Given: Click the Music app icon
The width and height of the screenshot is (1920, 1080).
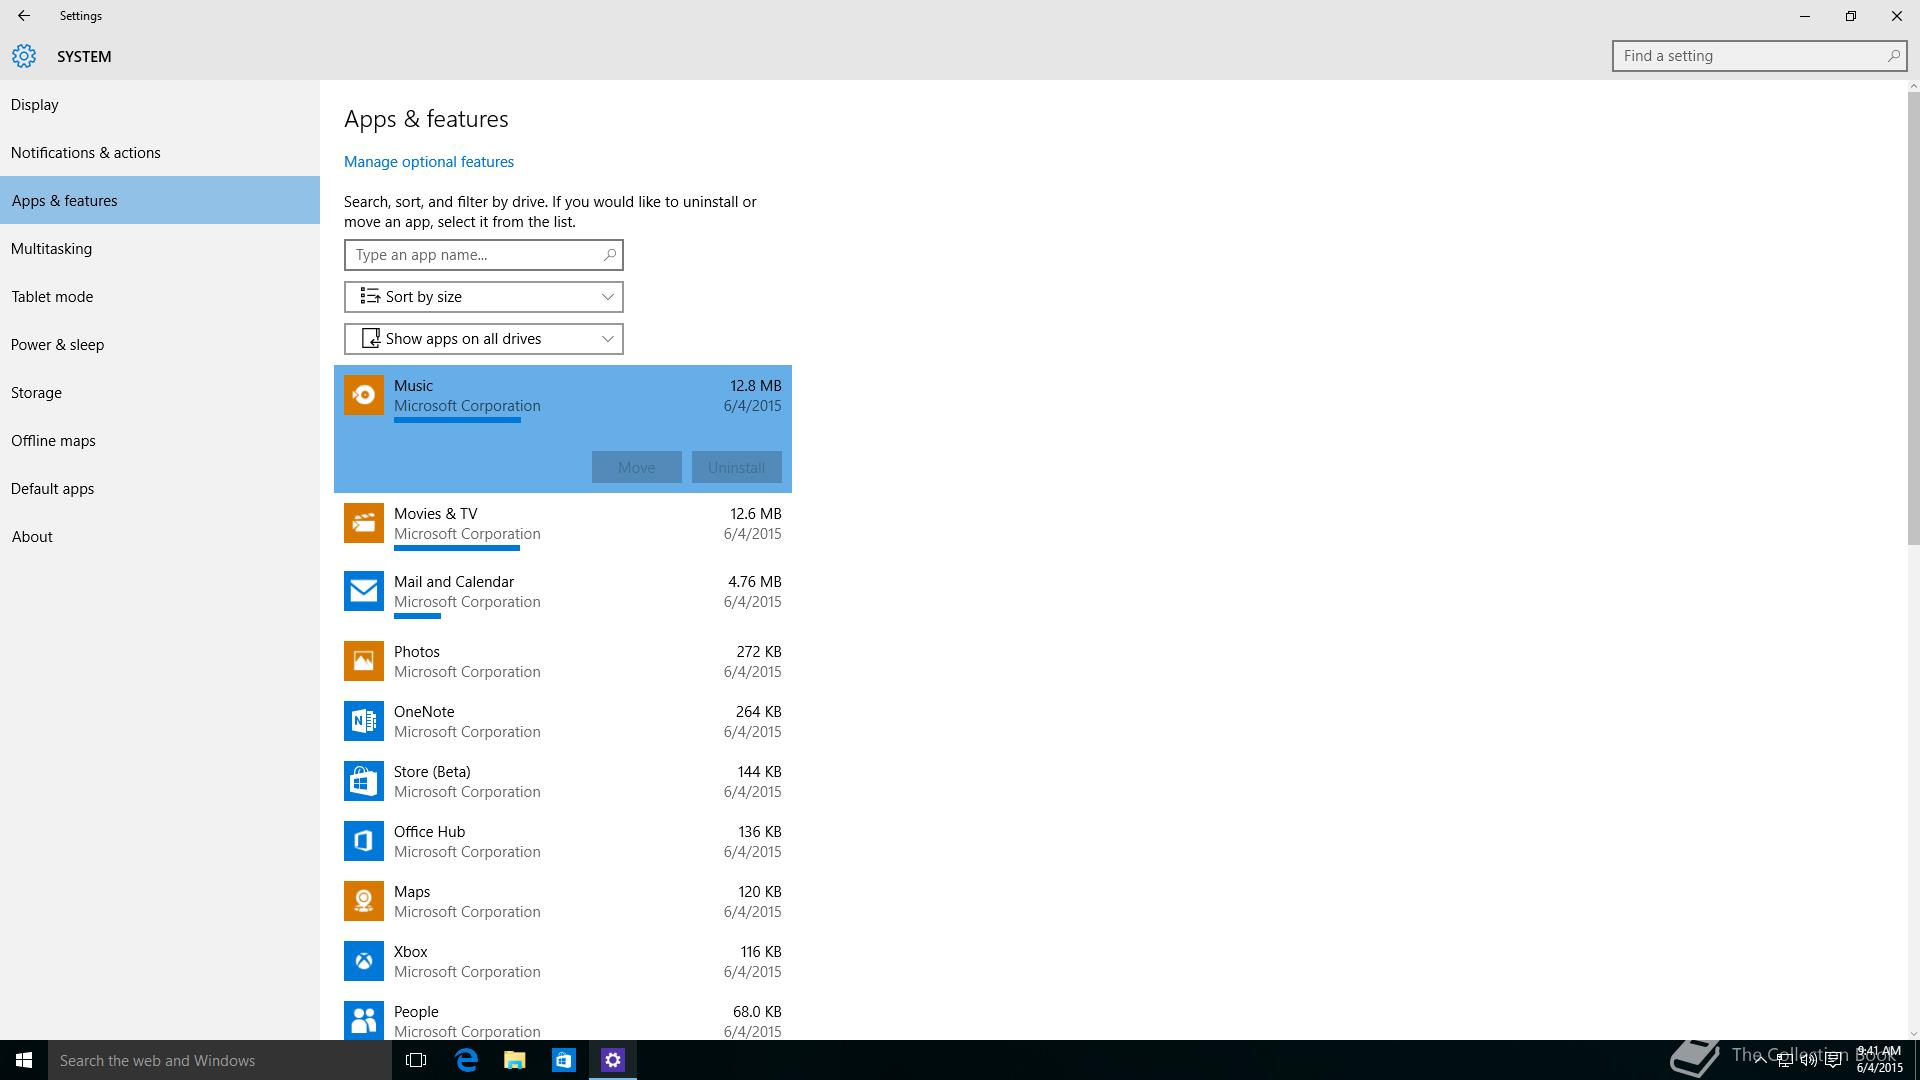Looking at the screenshot, I should click(364, 395).
